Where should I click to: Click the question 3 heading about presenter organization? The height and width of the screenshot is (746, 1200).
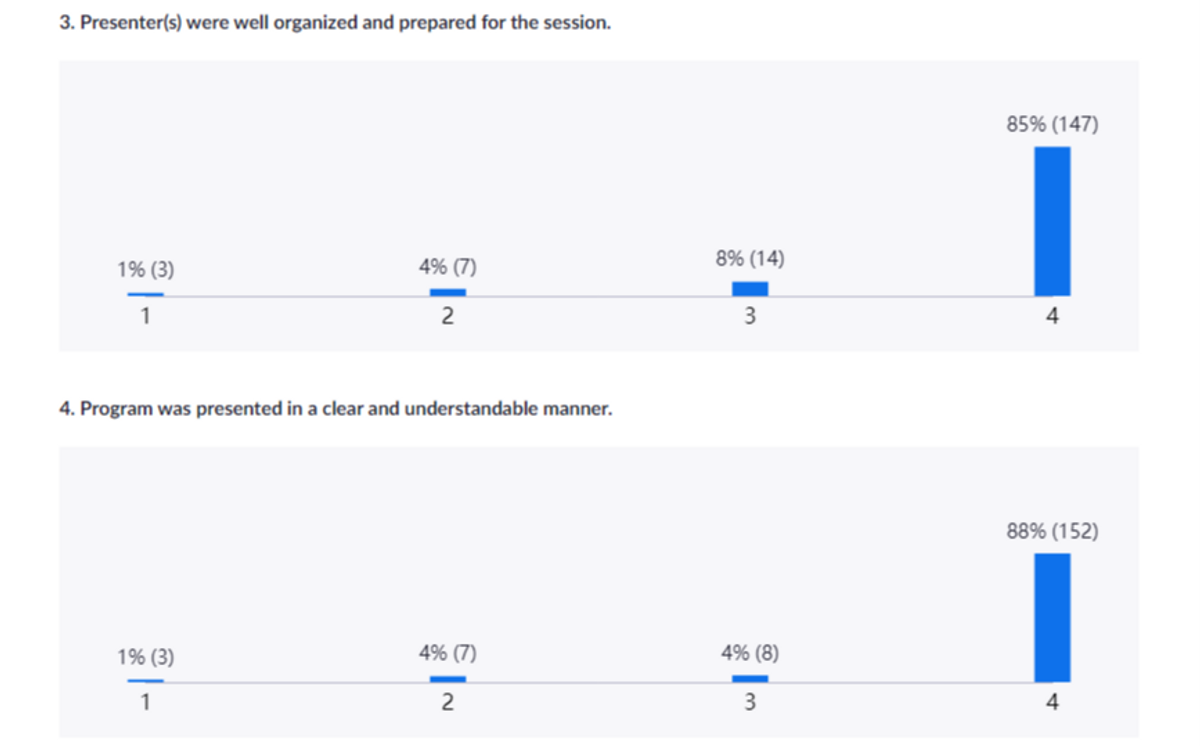(335, 23)
